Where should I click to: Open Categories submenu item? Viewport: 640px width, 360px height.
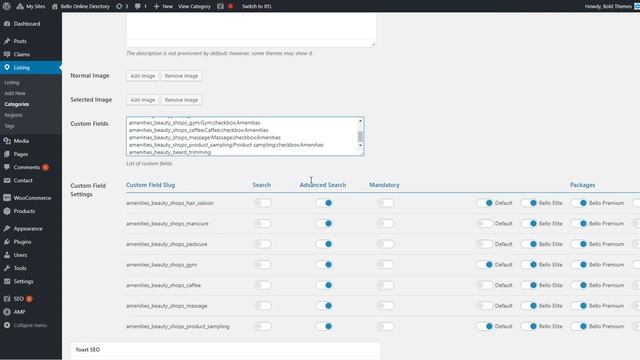[17, 104]
